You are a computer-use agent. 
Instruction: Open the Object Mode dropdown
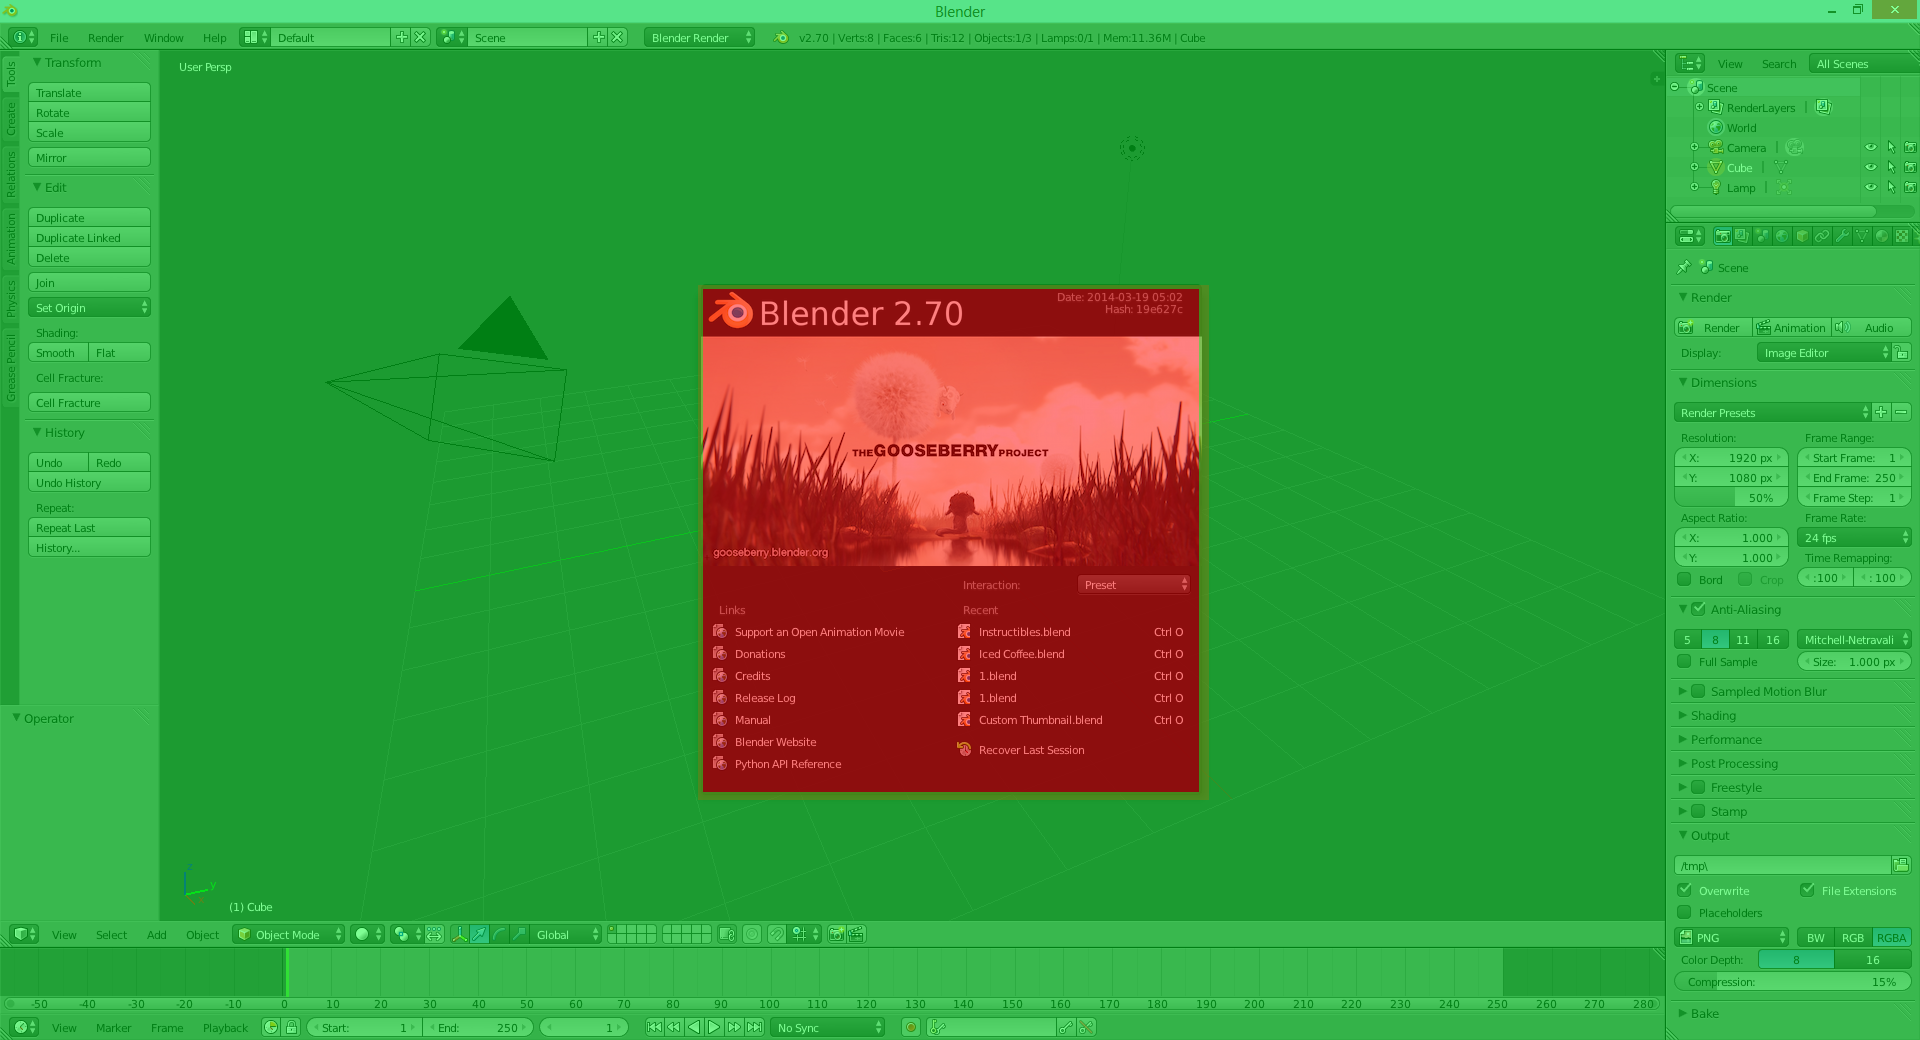click(x=288, y=934)
